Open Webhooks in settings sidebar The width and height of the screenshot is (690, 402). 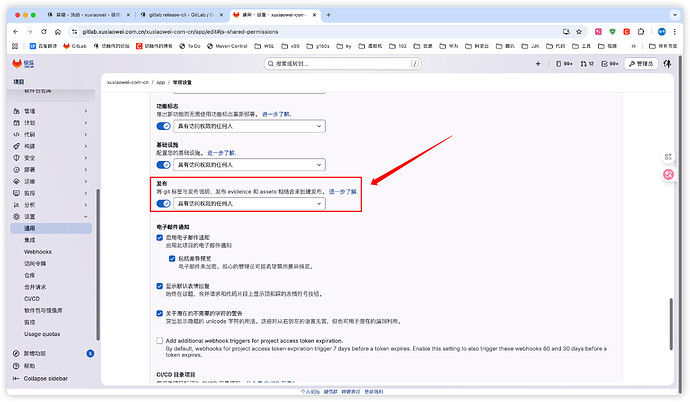coord(39,251)
